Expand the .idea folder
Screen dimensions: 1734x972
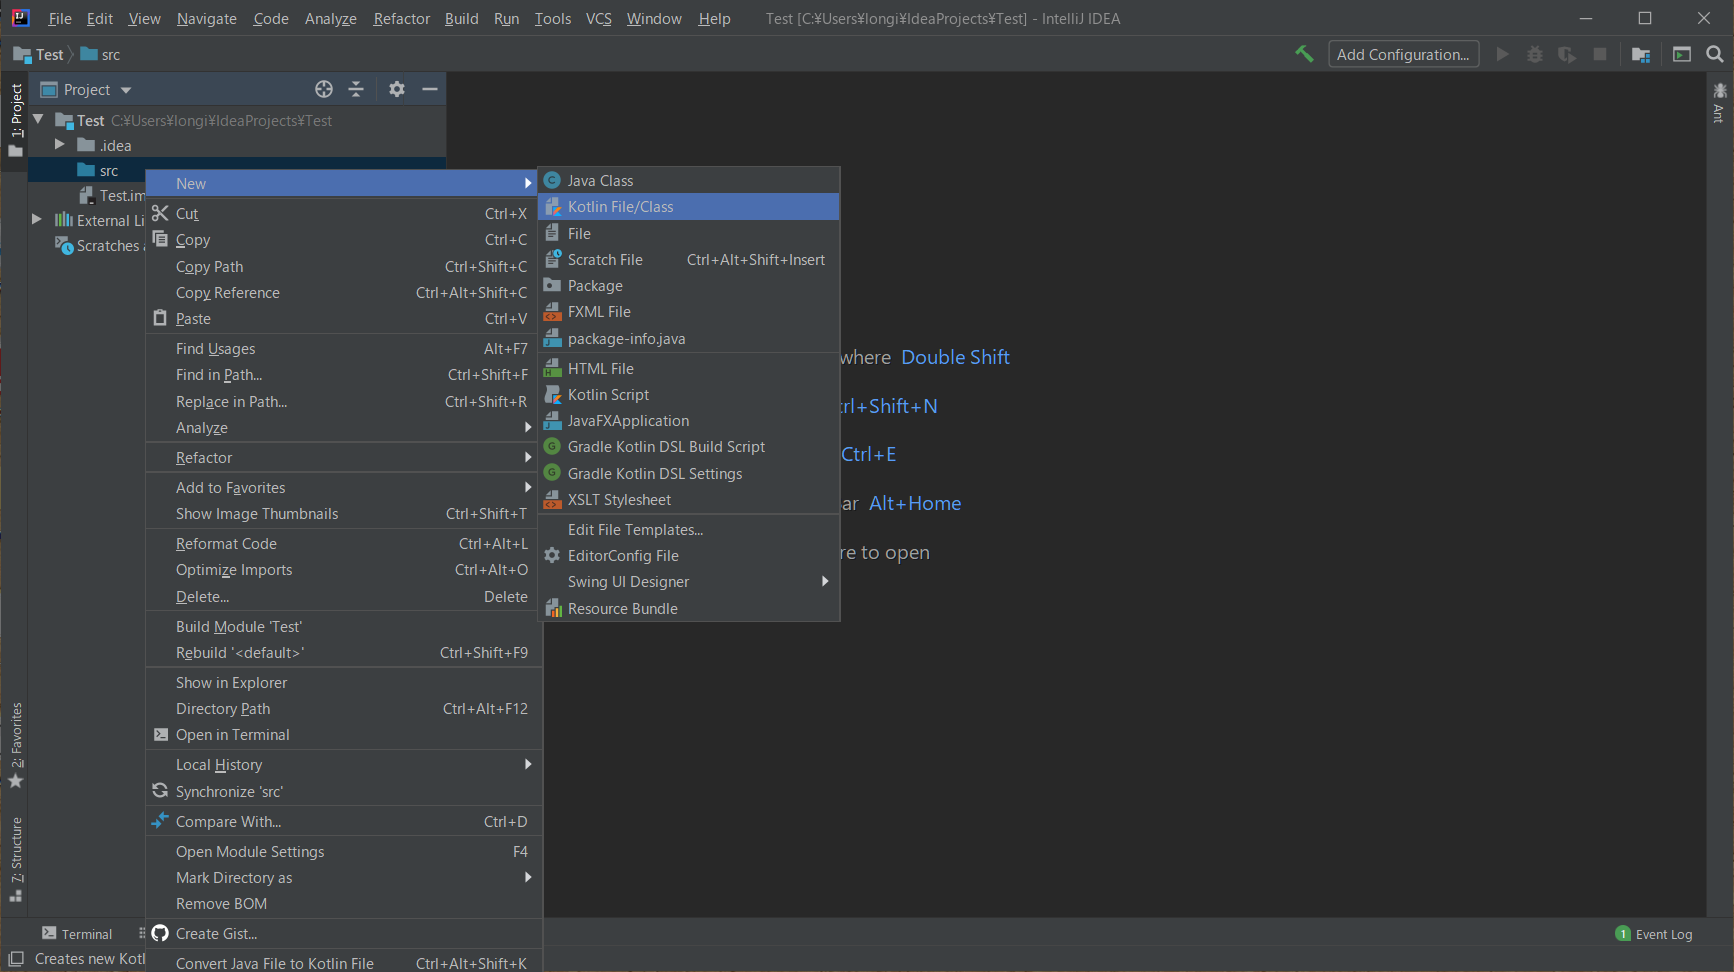click(x=59, y=145)
